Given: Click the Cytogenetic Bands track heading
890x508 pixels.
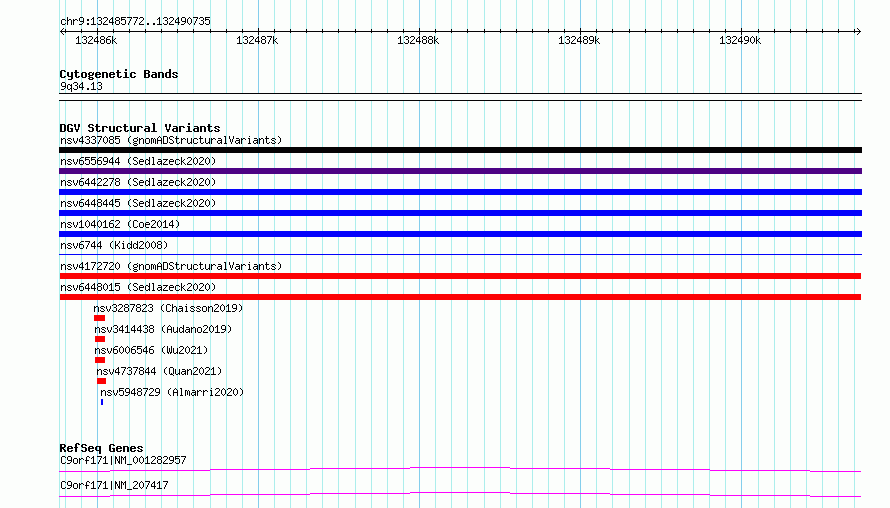Looking at the screenshot, I should tap(119, 74).
